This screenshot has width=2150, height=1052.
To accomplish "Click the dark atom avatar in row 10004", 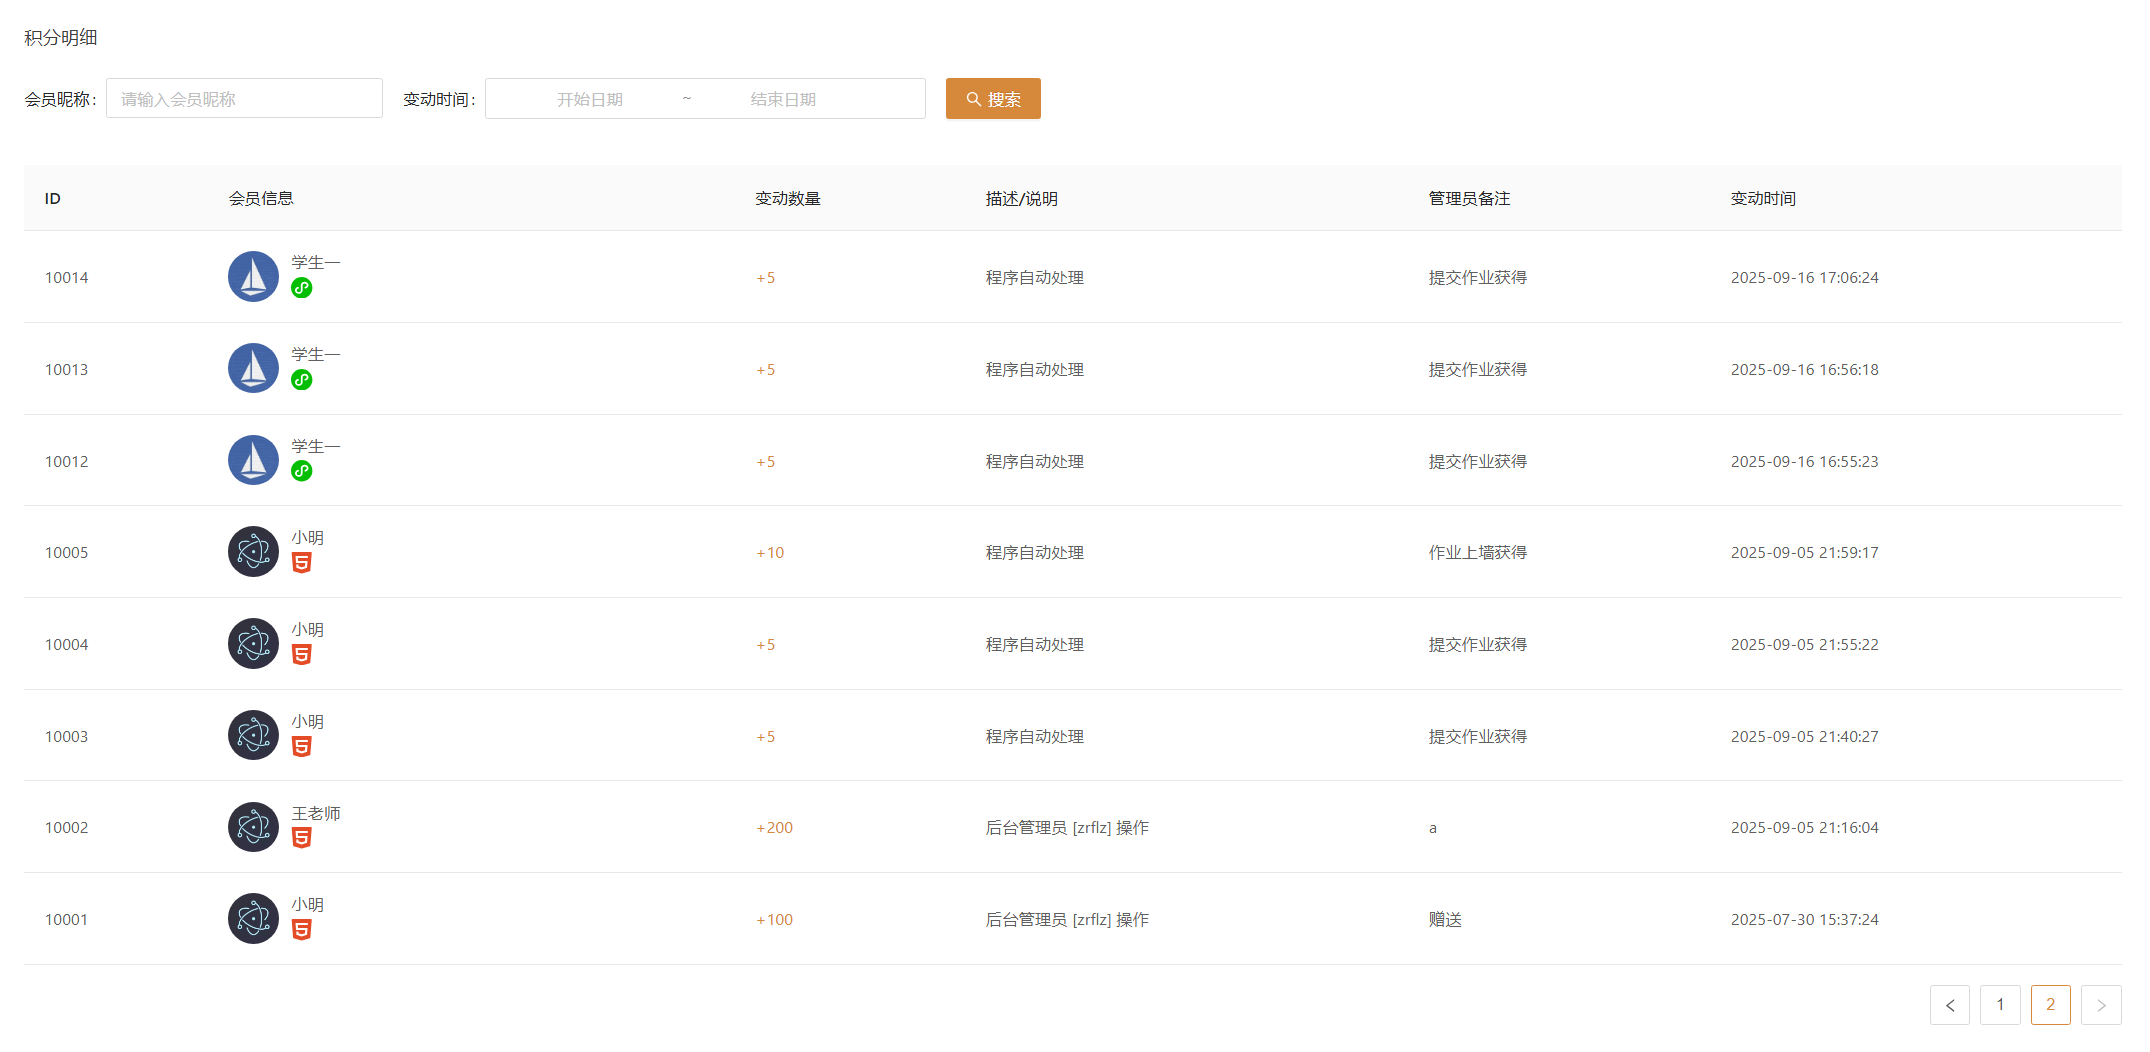I will point(253,644).
